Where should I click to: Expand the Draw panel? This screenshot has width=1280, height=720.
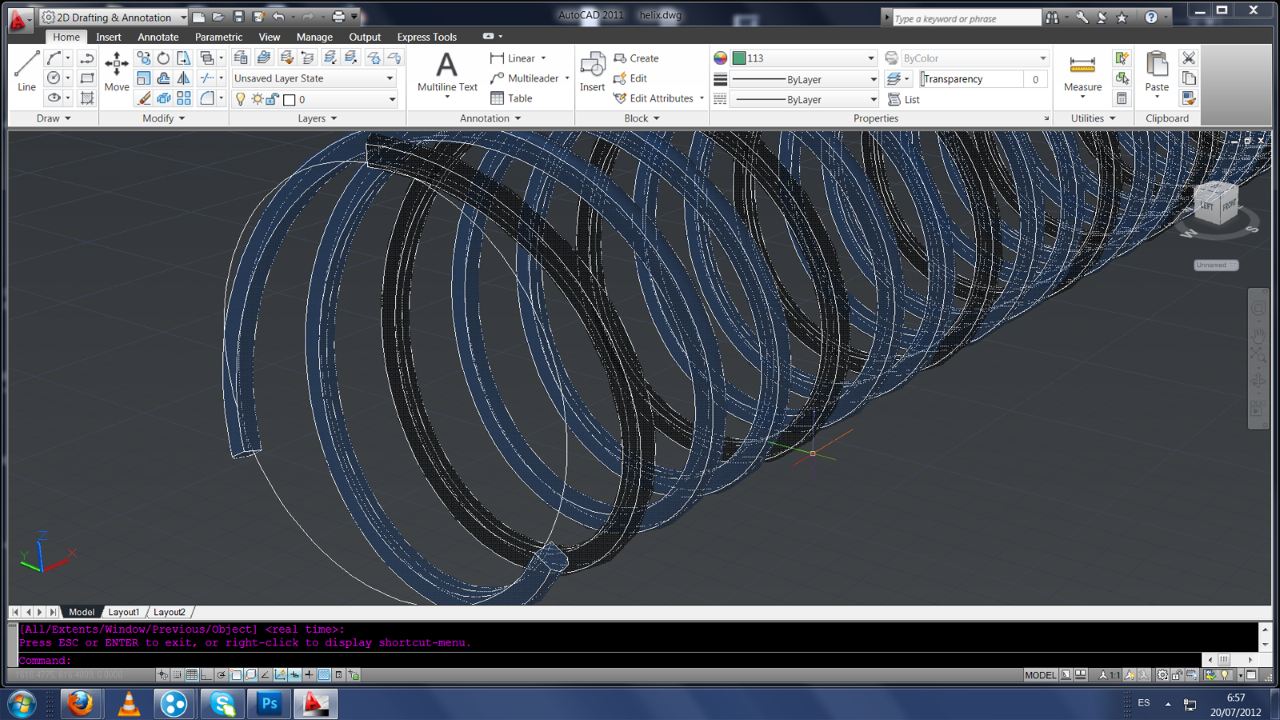click(x=53, y=118)
